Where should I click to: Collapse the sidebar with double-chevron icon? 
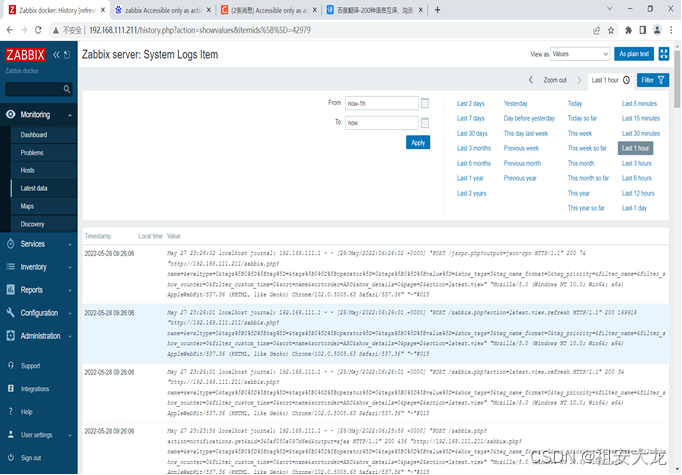pyautogui.click(x=57, y=54)
